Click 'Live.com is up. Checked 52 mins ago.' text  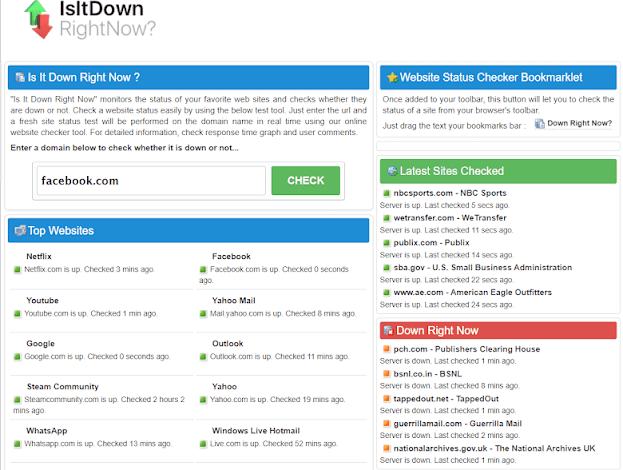pyautogui.click(x=273, y=443)
